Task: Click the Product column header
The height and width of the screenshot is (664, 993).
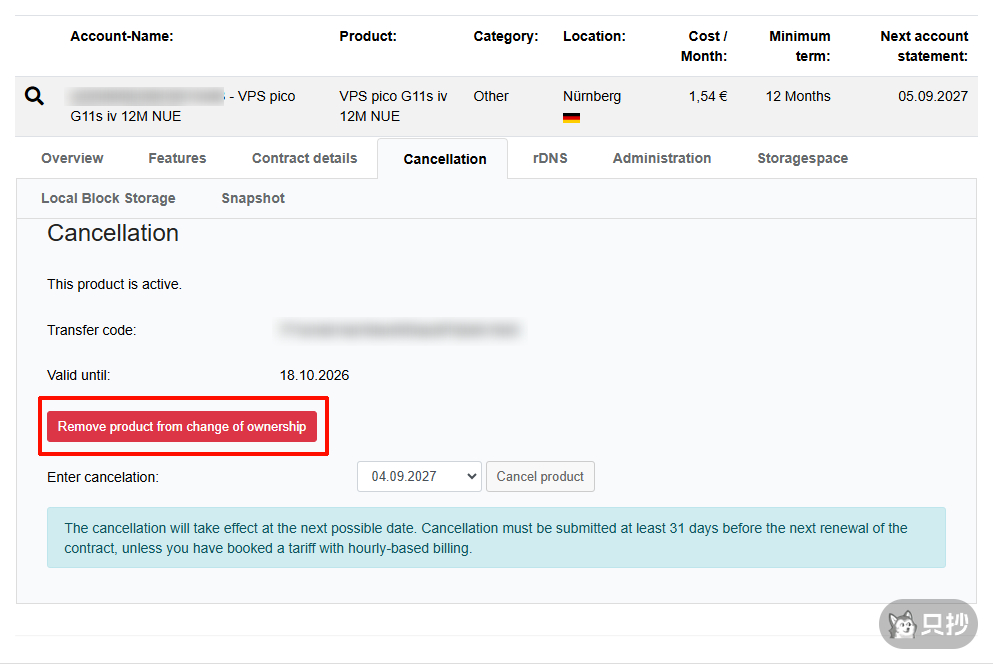Action: click(x=368, y=36)
